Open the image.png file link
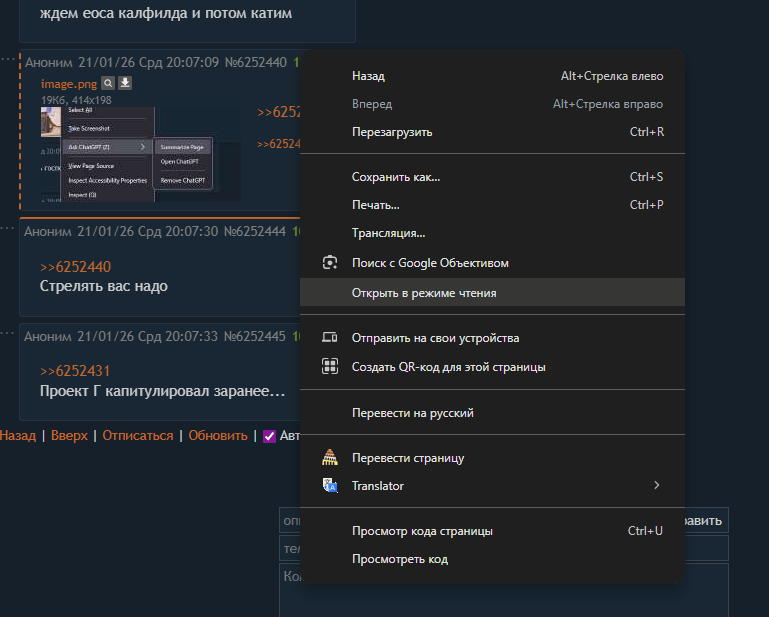 click(x=69, y=84)
